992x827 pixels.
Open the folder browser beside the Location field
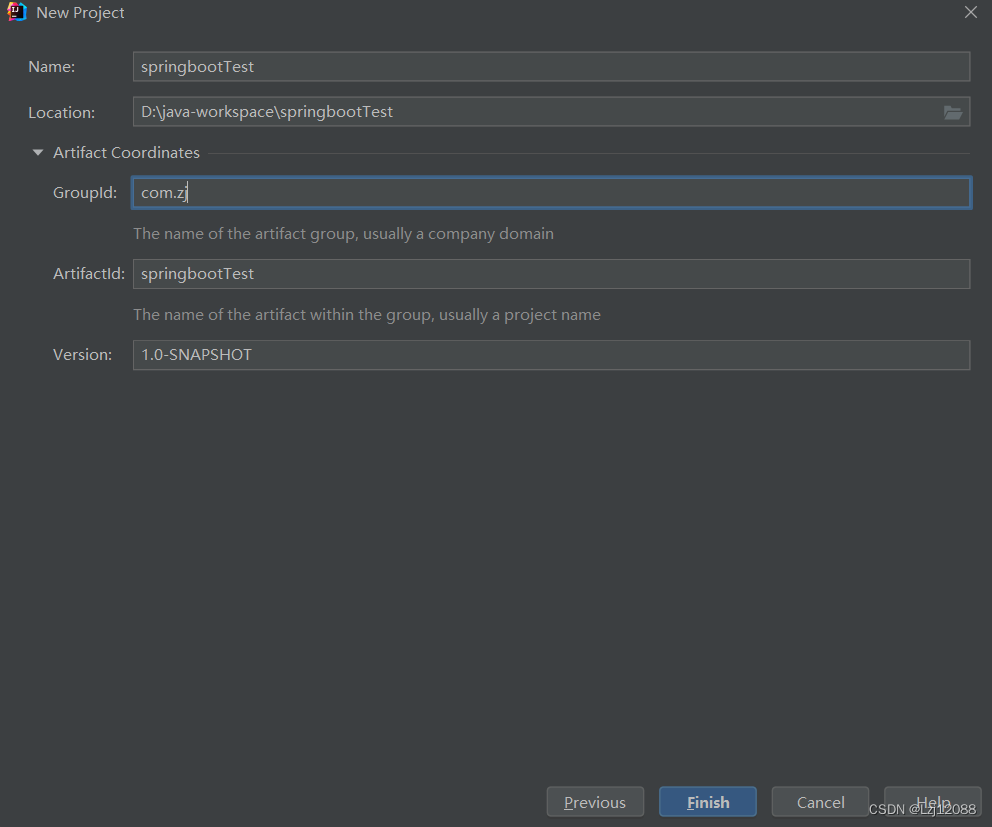[x=953, y=112]
